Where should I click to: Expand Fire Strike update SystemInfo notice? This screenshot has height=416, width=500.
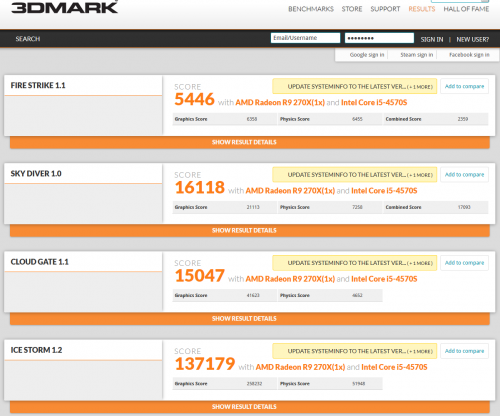[x=355, y=86]
